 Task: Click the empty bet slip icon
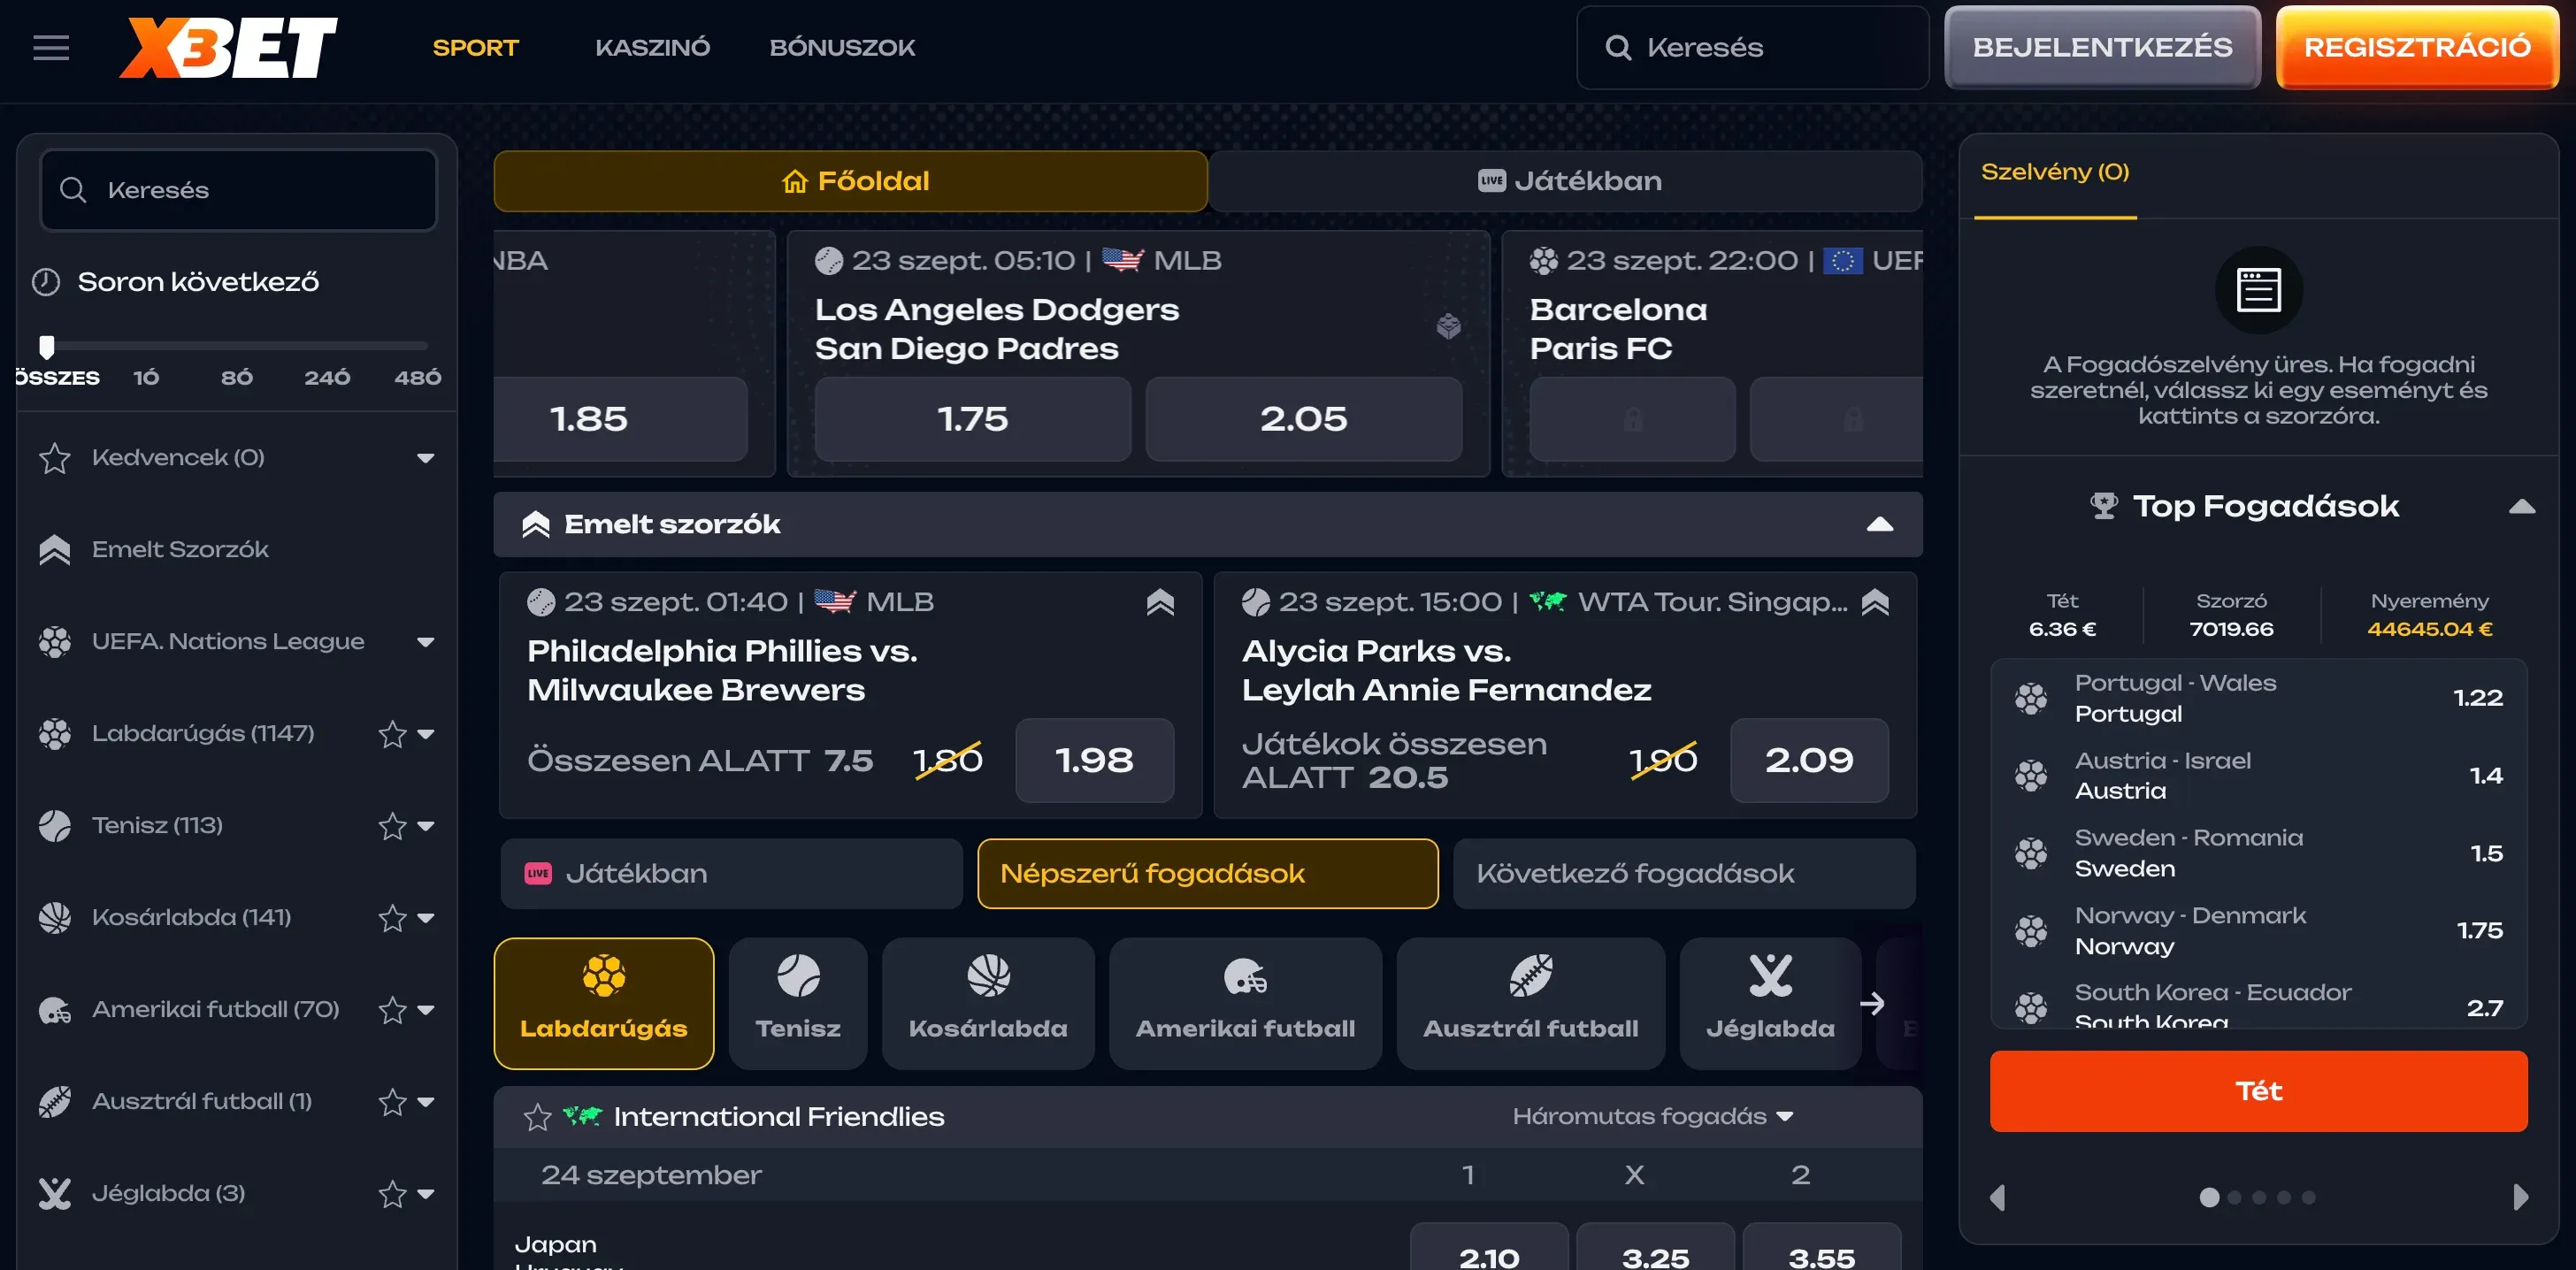click(x=2258, y=291)
